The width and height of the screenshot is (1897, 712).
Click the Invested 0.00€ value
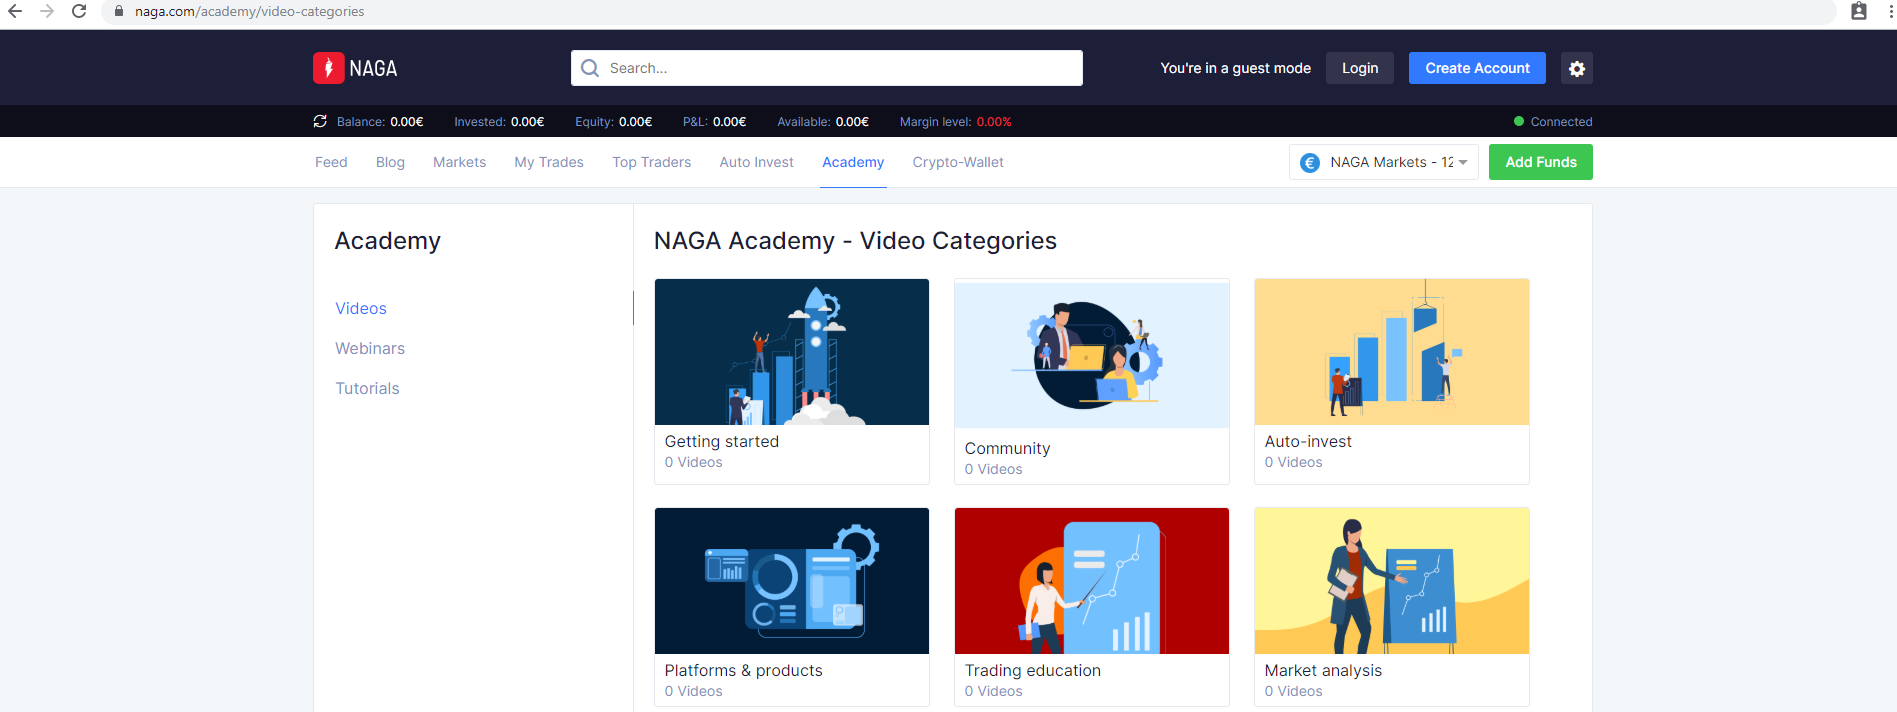(x=527, y=121)
